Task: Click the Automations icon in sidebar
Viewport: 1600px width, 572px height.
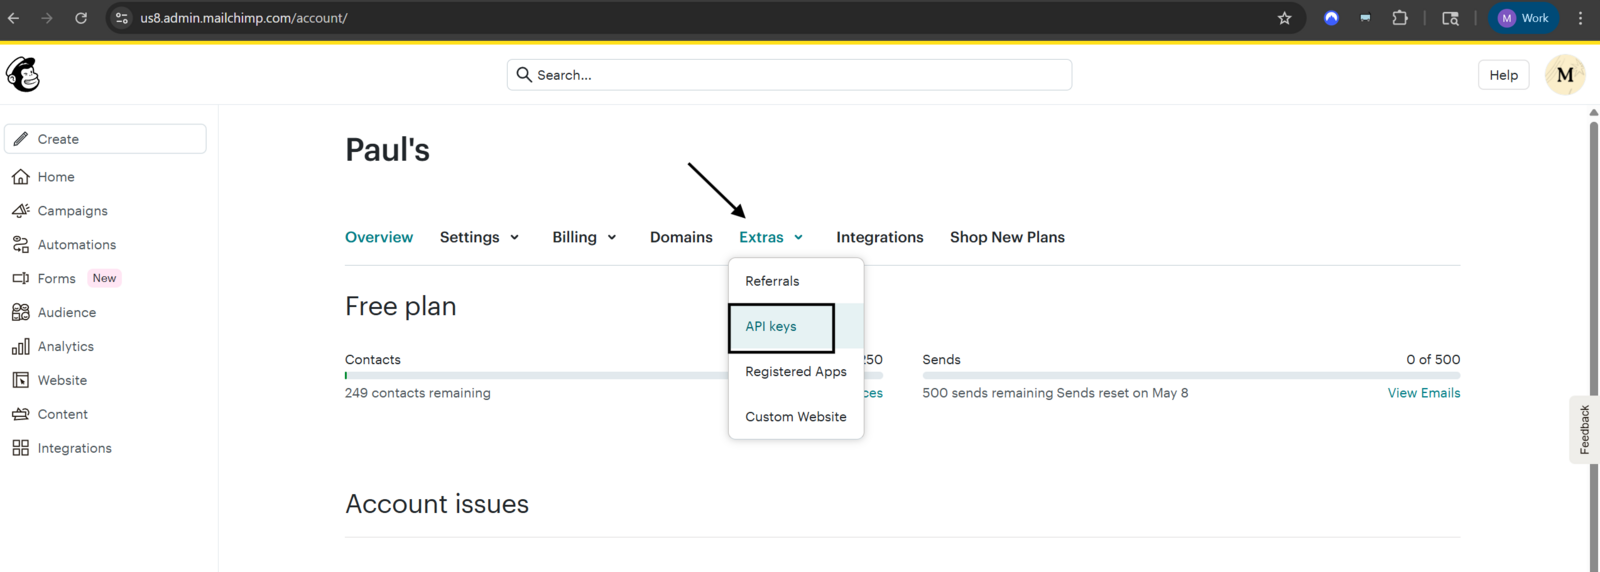Action: pos(21,245)
